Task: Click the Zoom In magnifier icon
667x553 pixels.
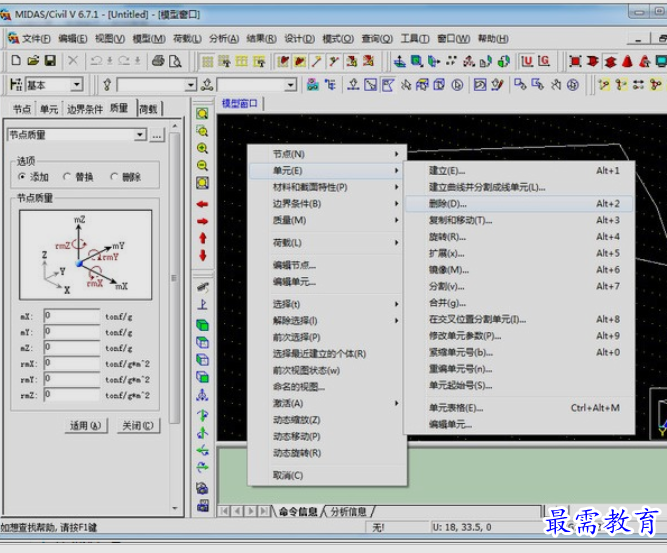Action: point(202,148)
